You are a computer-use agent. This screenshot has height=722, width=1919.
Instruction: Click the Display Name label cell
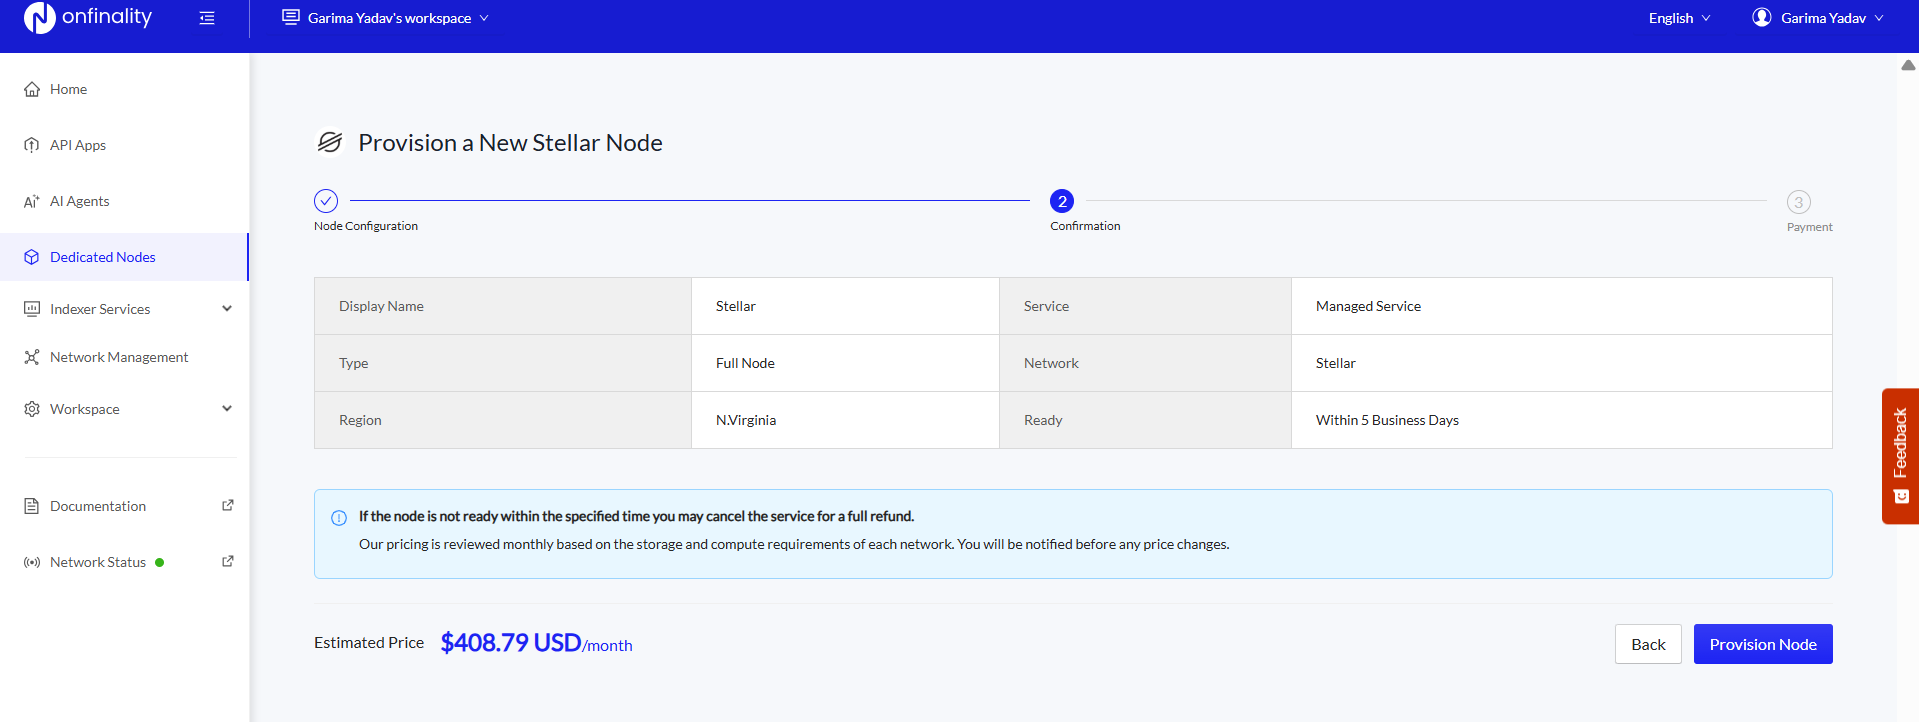pos(503,306)
